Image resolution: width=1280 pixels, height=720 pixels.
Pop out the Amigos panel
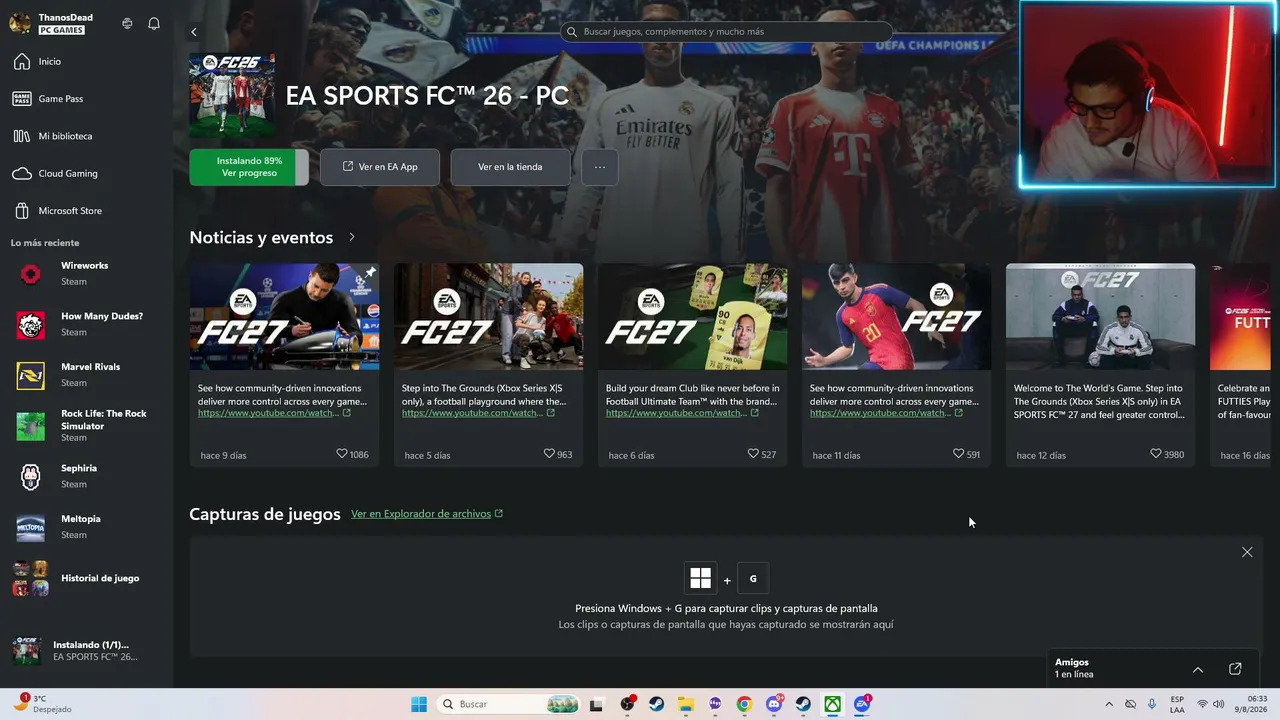point(1235,669)
